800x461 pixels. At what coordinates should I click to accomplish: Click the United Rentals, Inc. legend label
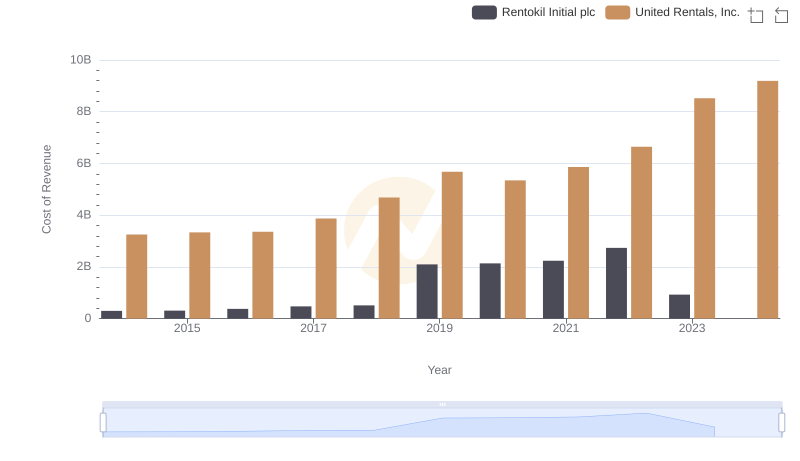pos(687,12)
